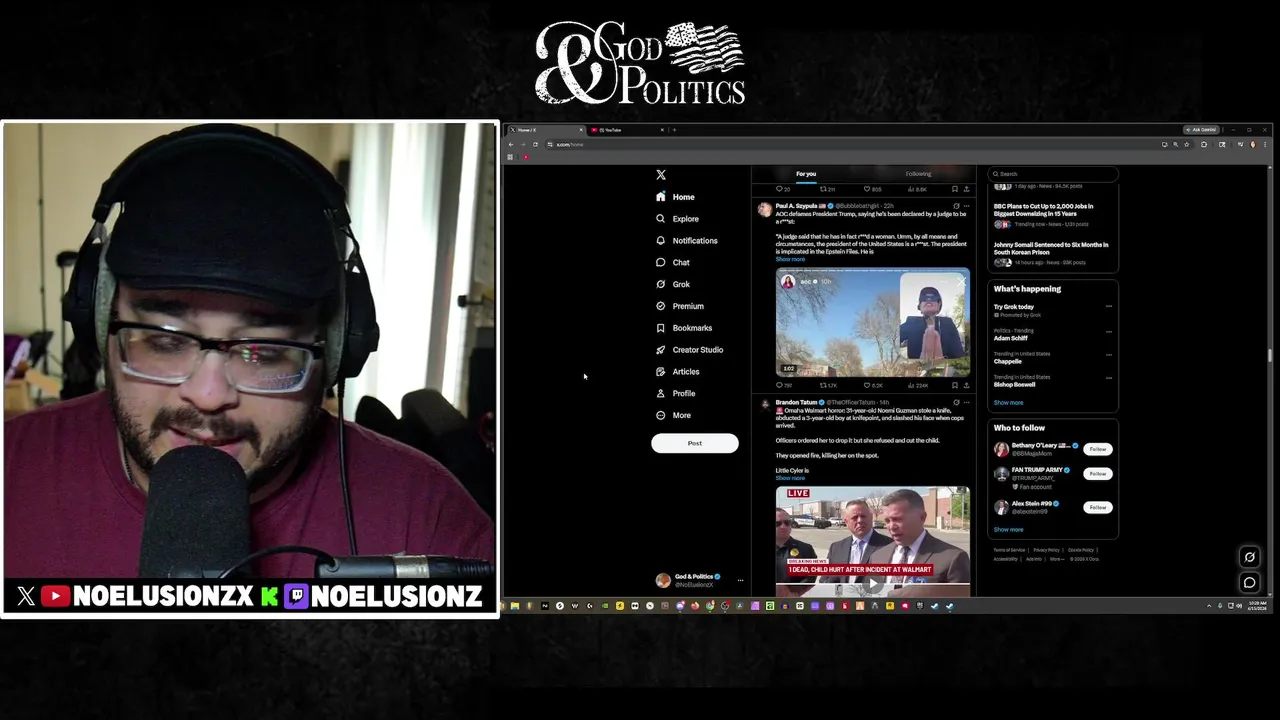Click the Ask Gemini button

coord(1201,130)
